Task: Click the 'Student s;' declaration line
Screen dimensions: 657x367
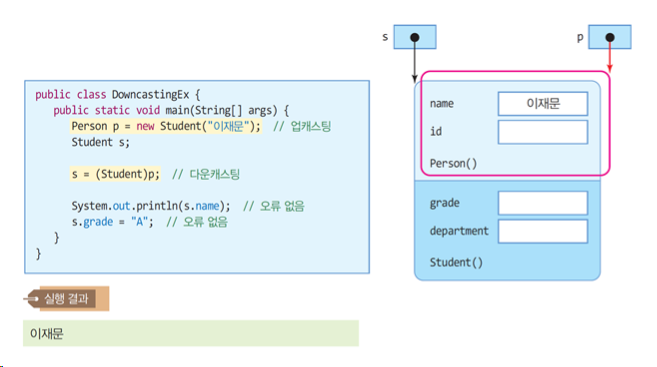Action: click(x=101, y=142)
